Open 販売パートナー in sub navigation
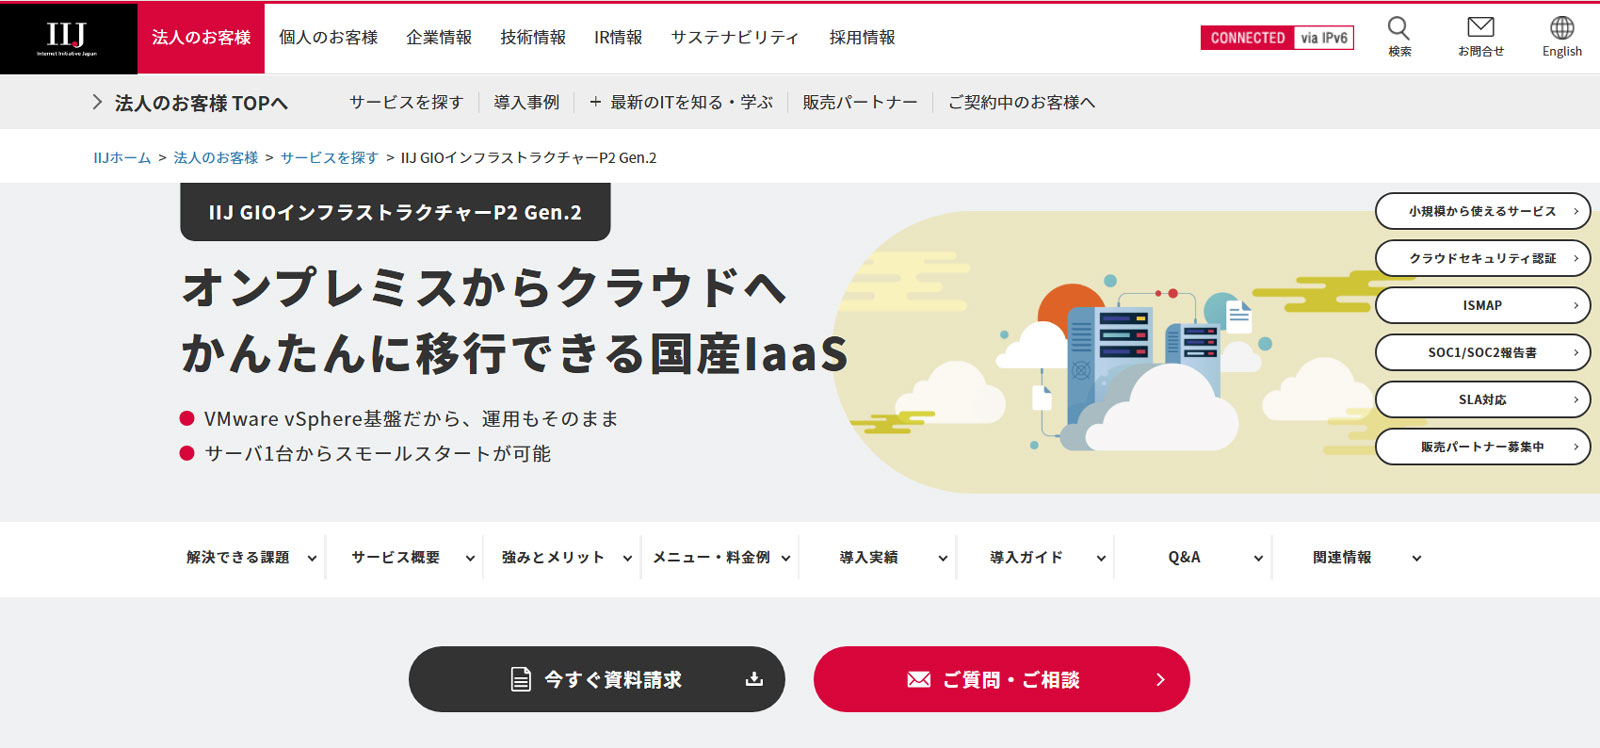 pyautogui.click(x=860, y=102)
